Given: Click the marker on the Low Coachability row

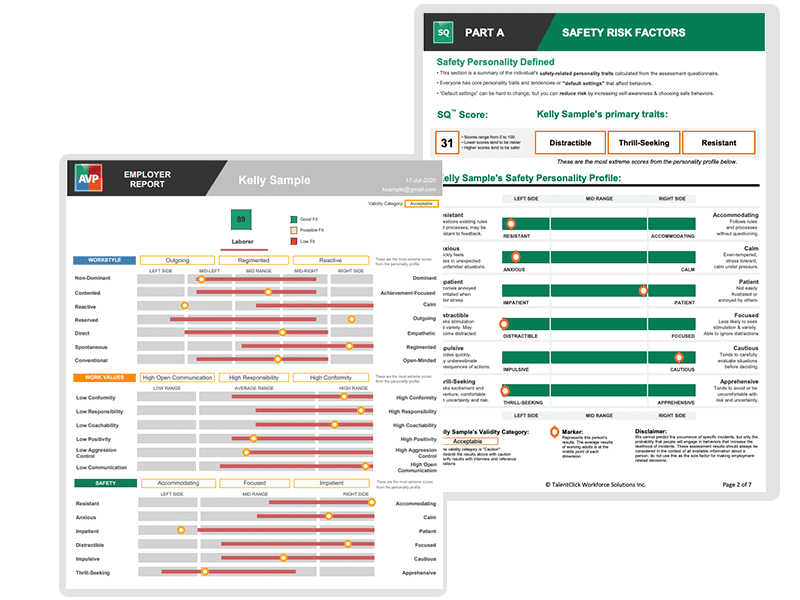Looking at the screenshot, I should coord(334,424).
